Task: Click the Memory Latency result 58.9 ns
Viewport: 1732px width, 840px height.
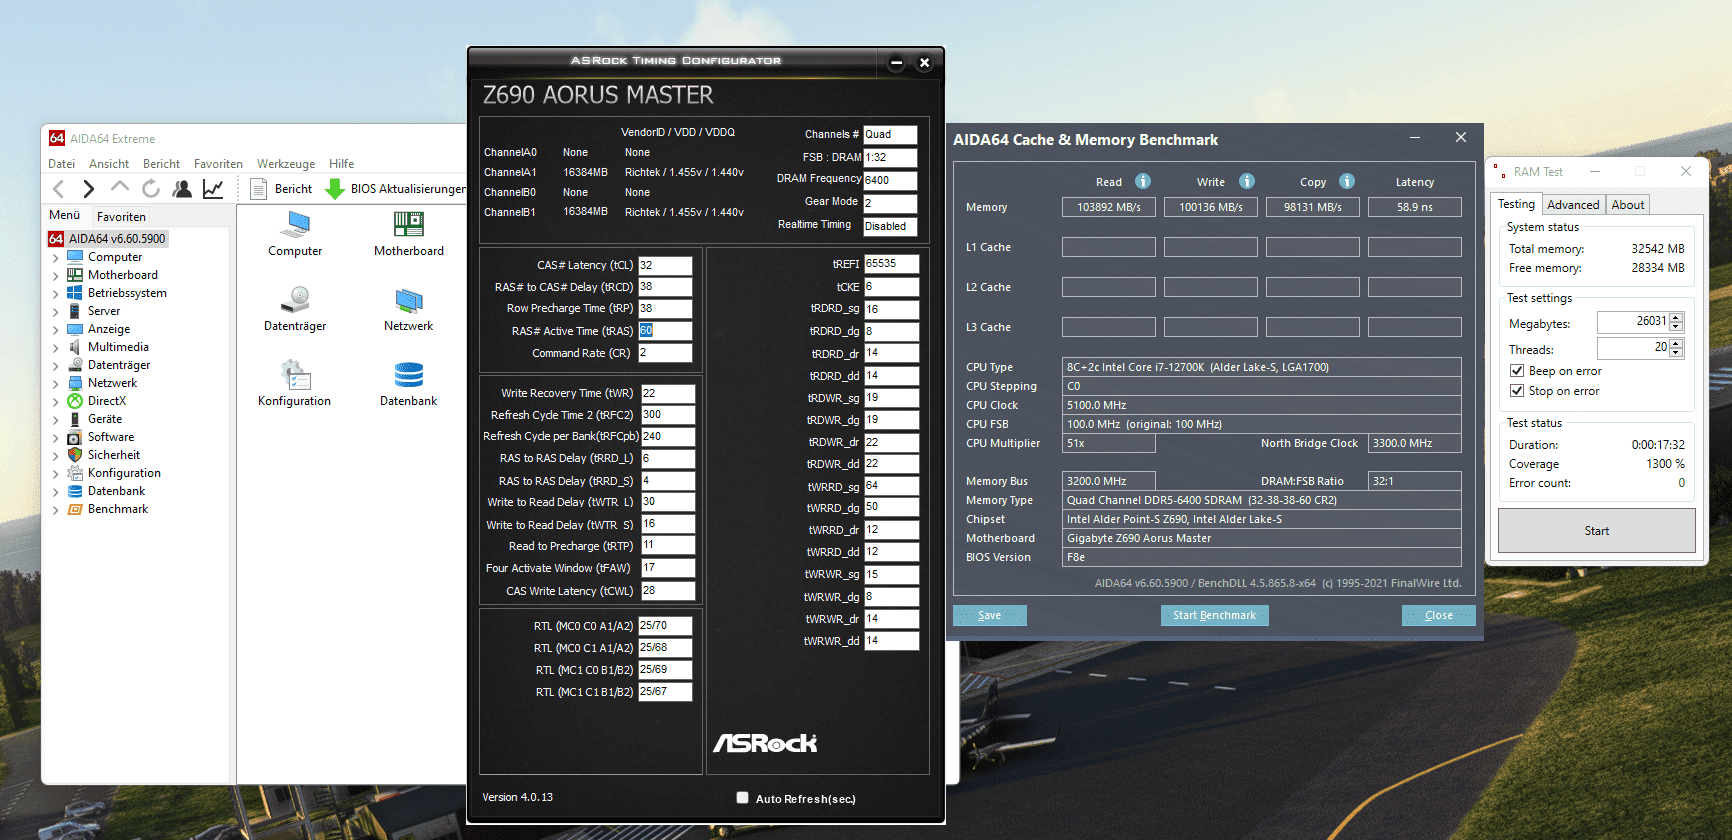Action: pos(1414,207)
